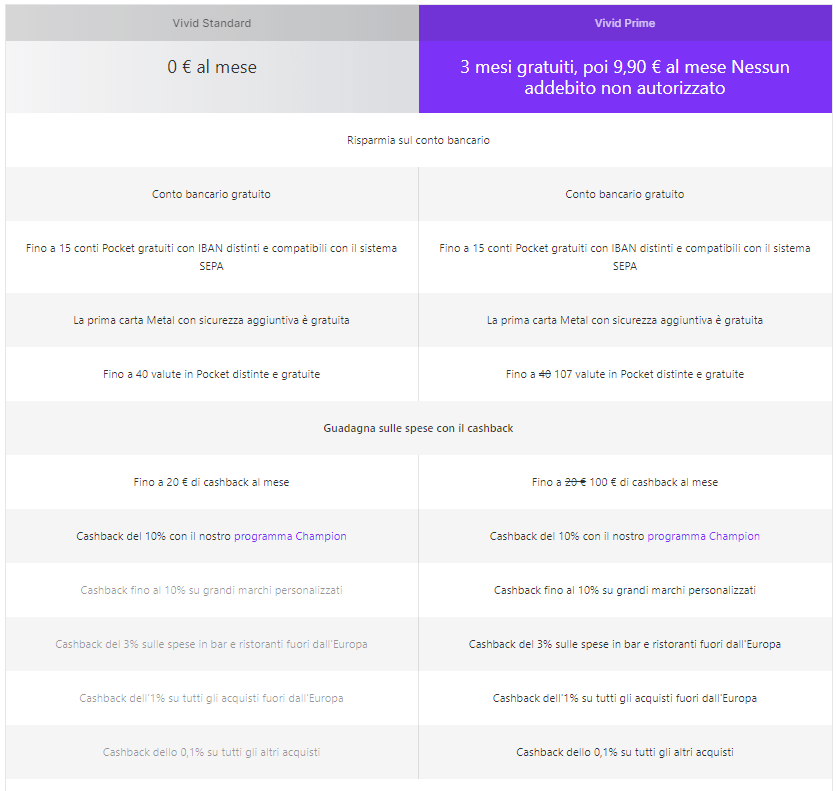
Task: Click Conto bancario gratuito in Standard column
Action: tap(211, 194)
